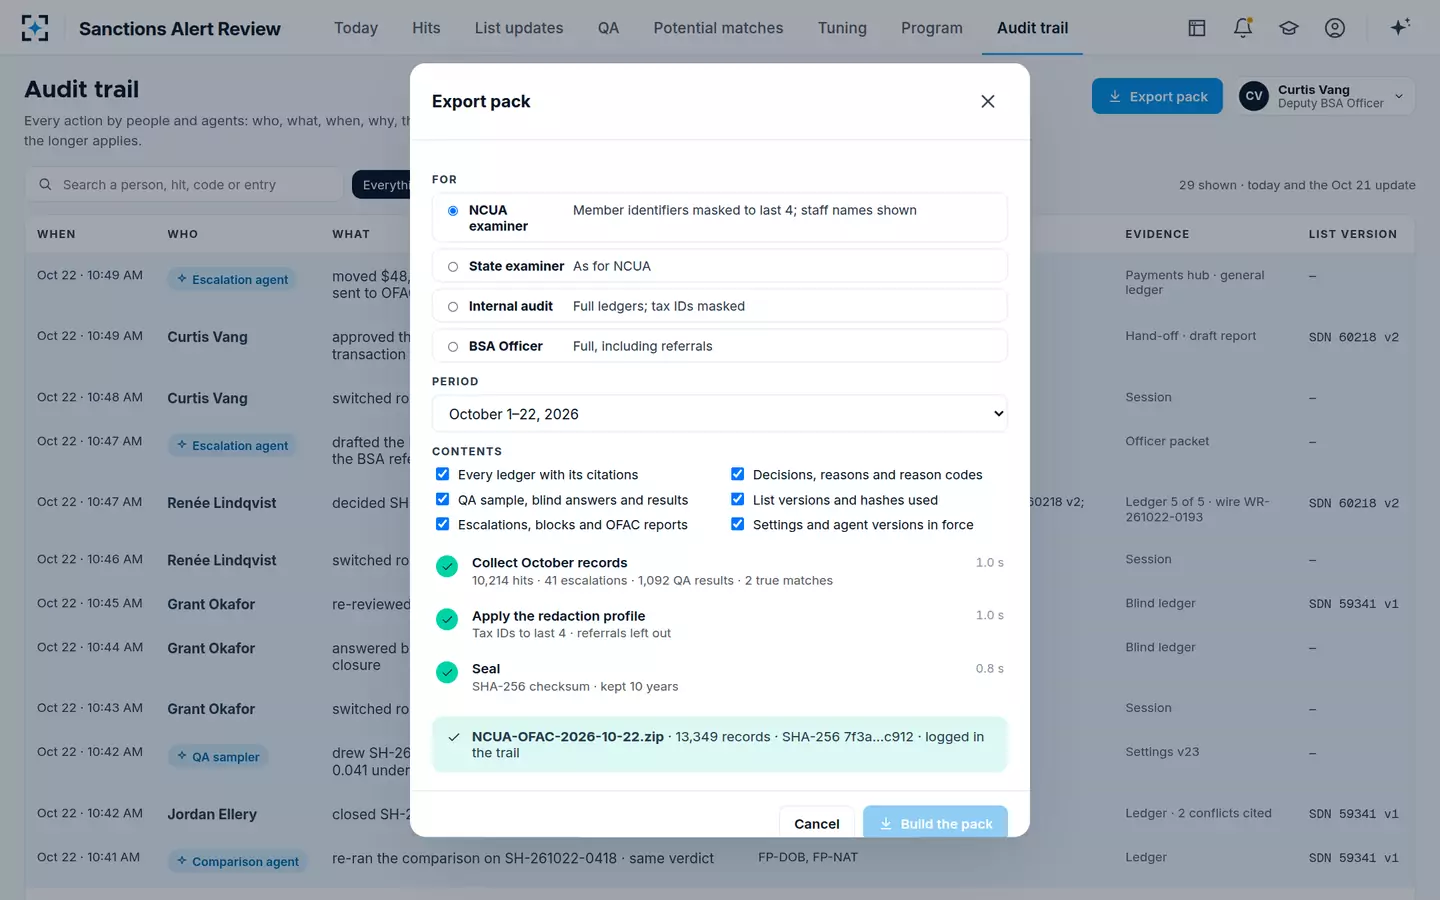
Task: Uncheck Decisions, reasons and reason codes
Action: (x=737, y=474)
